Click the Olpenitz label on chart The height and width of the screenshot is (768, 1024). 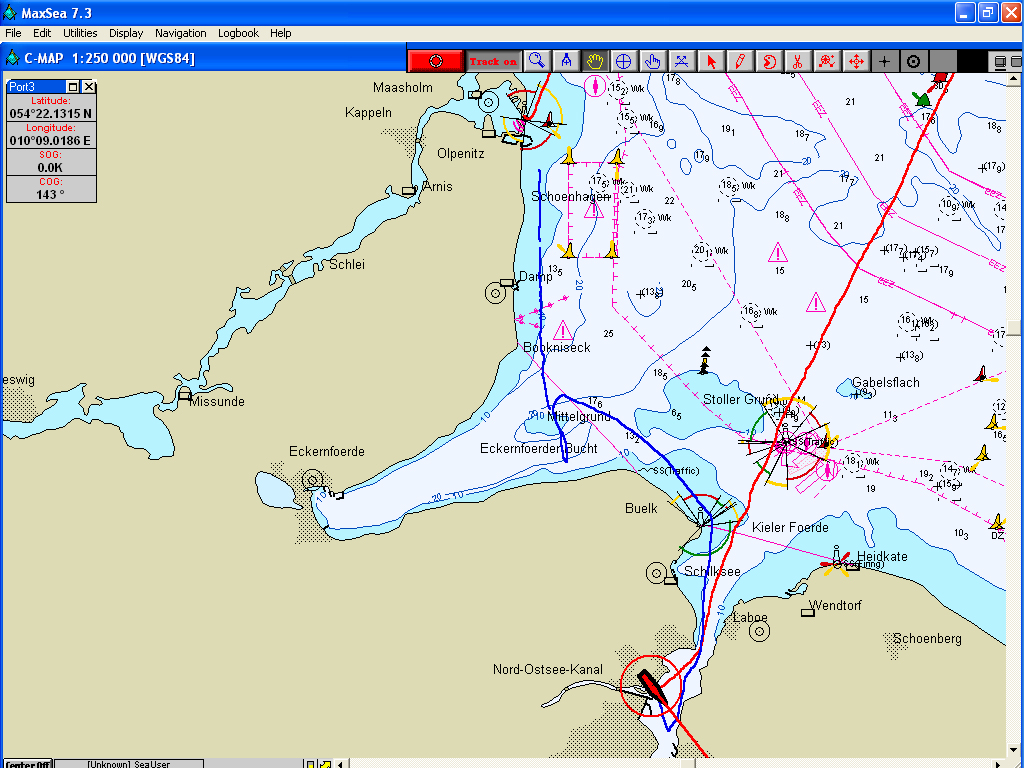click(460, 153)
